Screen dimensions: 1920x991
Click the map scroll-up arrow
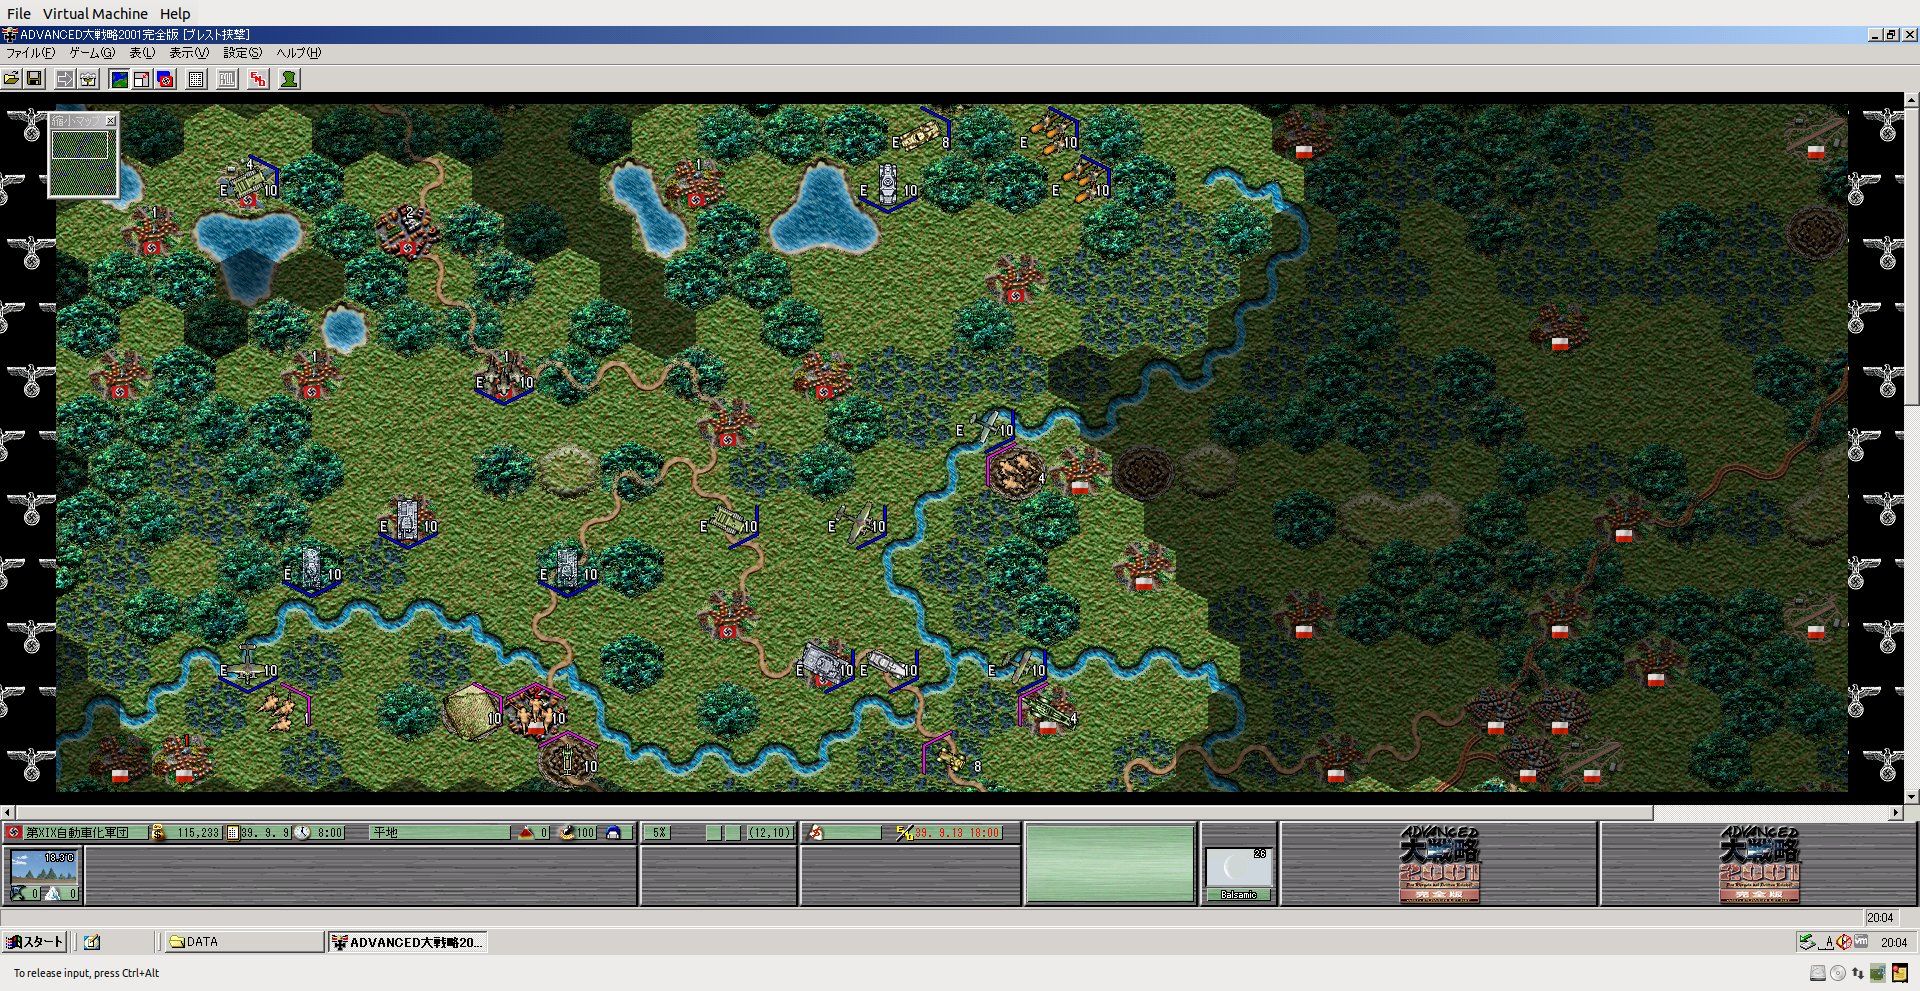pyautogui.click(x=1911, y=101)
